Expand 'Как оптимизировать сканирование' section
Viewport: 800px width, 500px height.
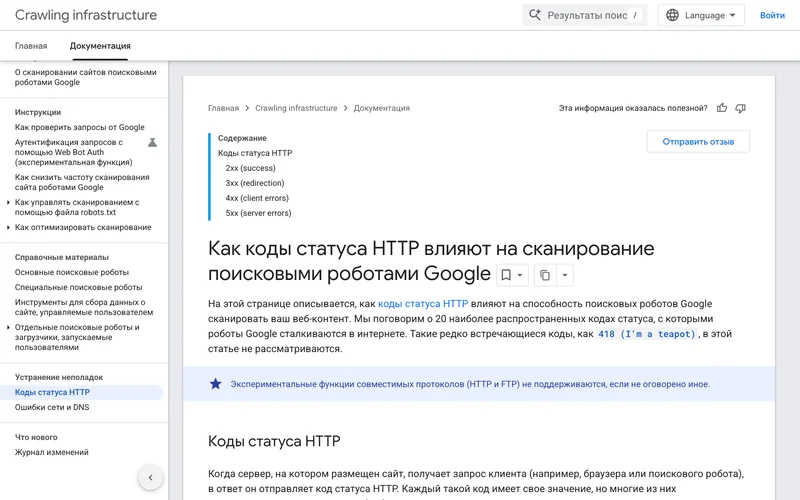[8, 228]
